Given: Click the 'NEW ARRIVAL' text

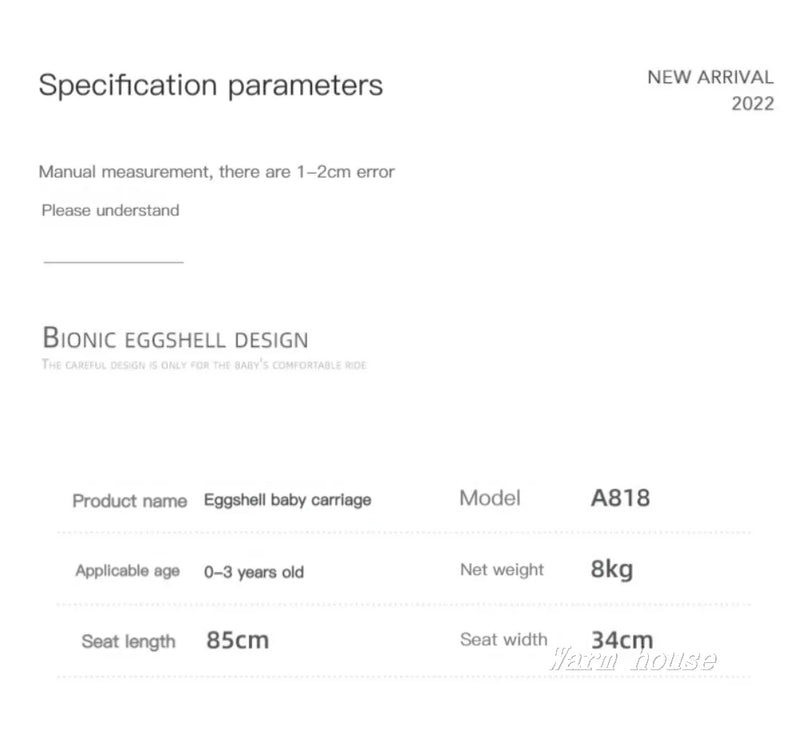Looking at the screenshot, I should [710, 77].
